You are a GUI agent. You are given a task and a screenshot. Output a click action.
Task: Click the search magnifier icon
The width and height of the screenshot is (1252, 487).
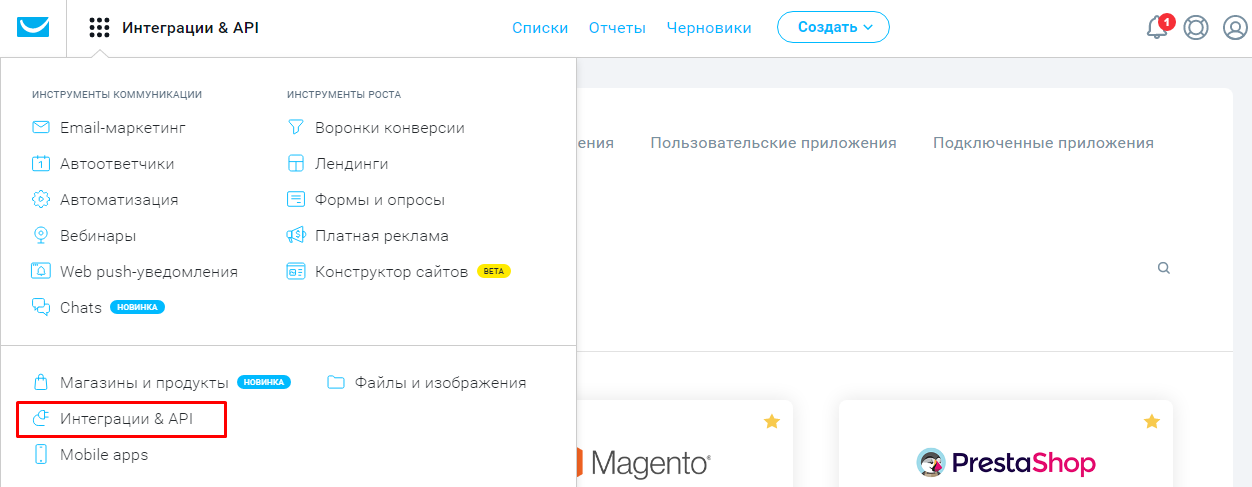coord(1163,268)
